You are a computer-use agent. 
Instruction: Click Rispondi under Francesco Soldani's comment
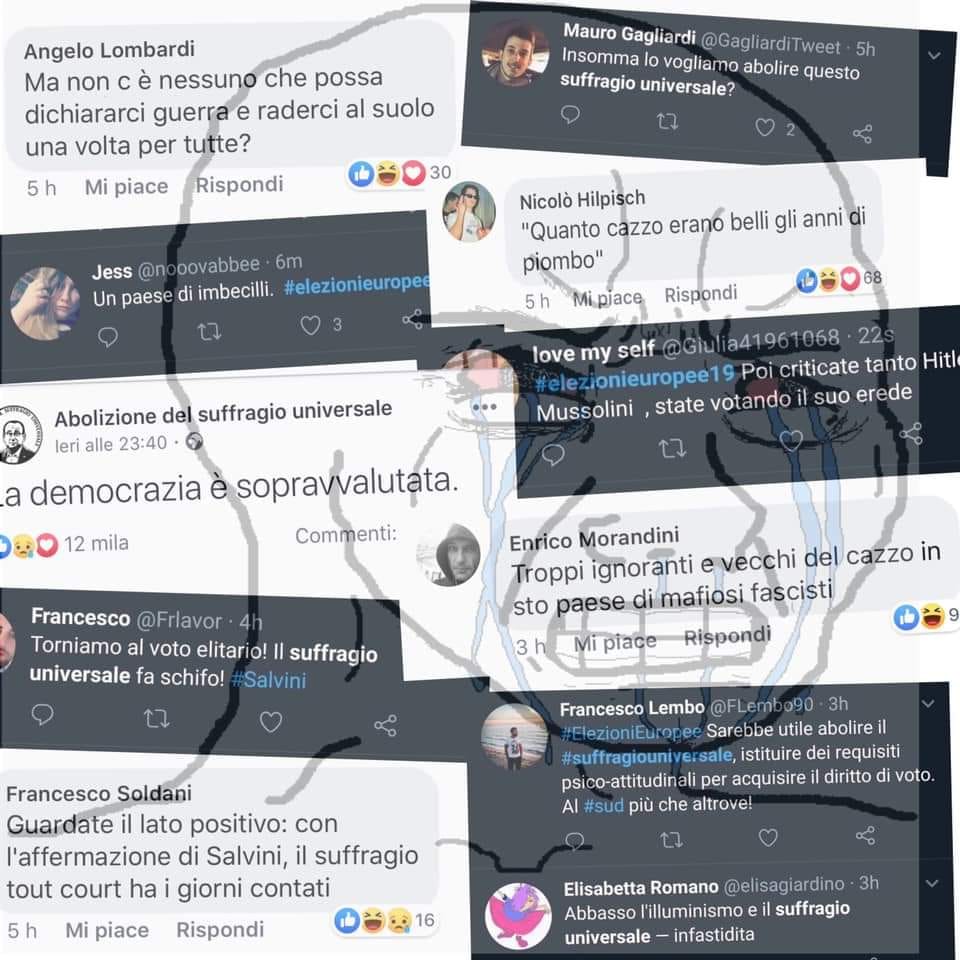click(x=220, y=929)
